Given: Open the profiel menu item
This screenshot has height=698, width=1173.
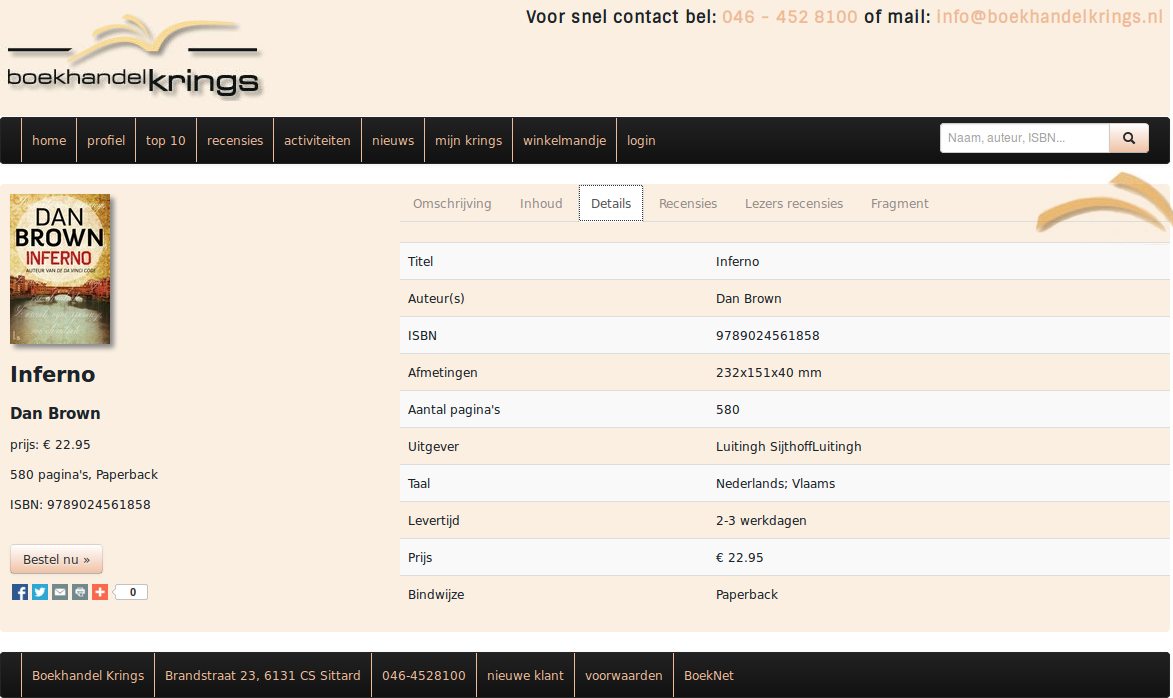Looking at the screenshot, I should pos(106,141).
